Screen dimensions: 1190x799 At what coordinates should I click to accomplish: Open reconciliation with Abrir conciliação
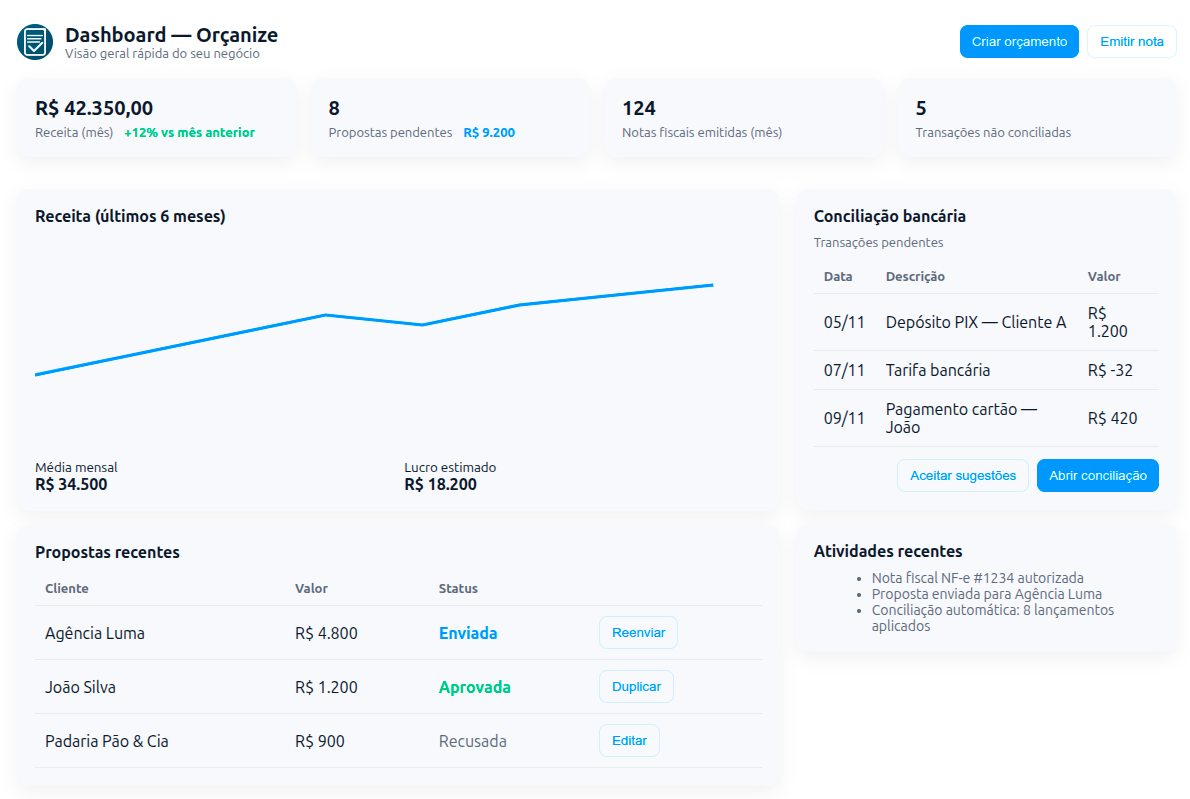(1097, 476)
